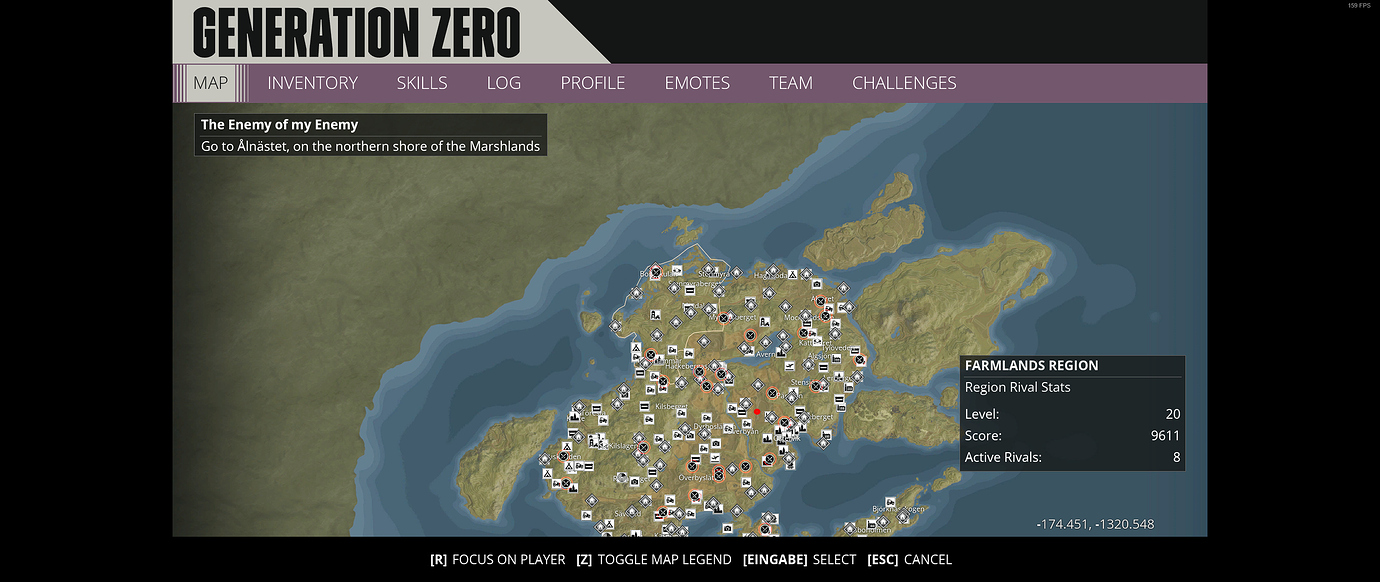Select the airplane icon southeast of Avern
The image size is (1380, 582).
point(789,366)
